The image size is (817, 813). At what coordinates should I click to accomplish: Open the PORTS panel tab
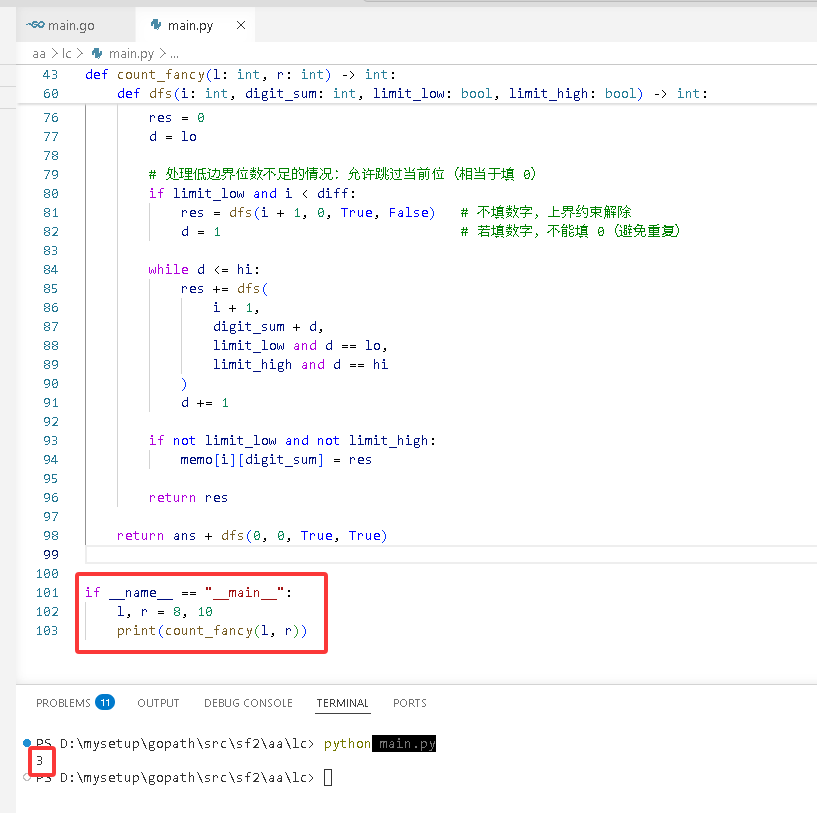click(x=410, y=703)
